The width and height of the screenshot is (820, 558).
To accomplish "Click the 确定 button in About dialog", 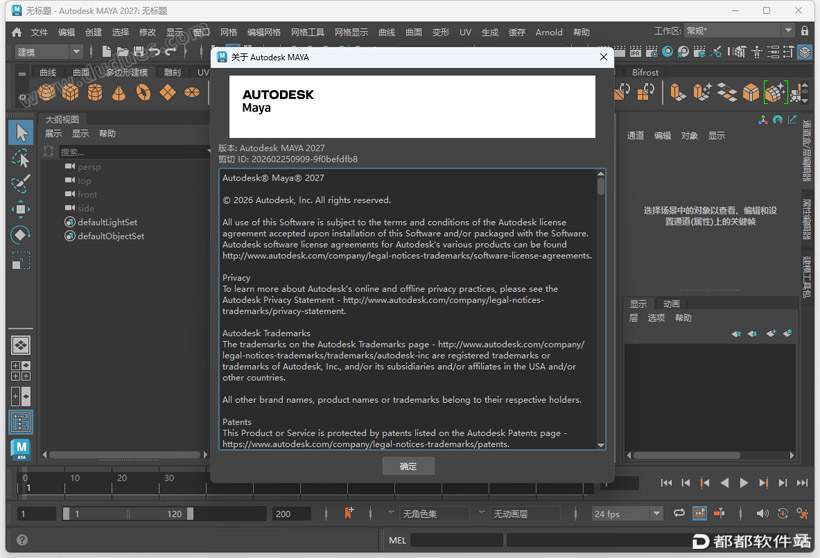I will click(408, 466).
